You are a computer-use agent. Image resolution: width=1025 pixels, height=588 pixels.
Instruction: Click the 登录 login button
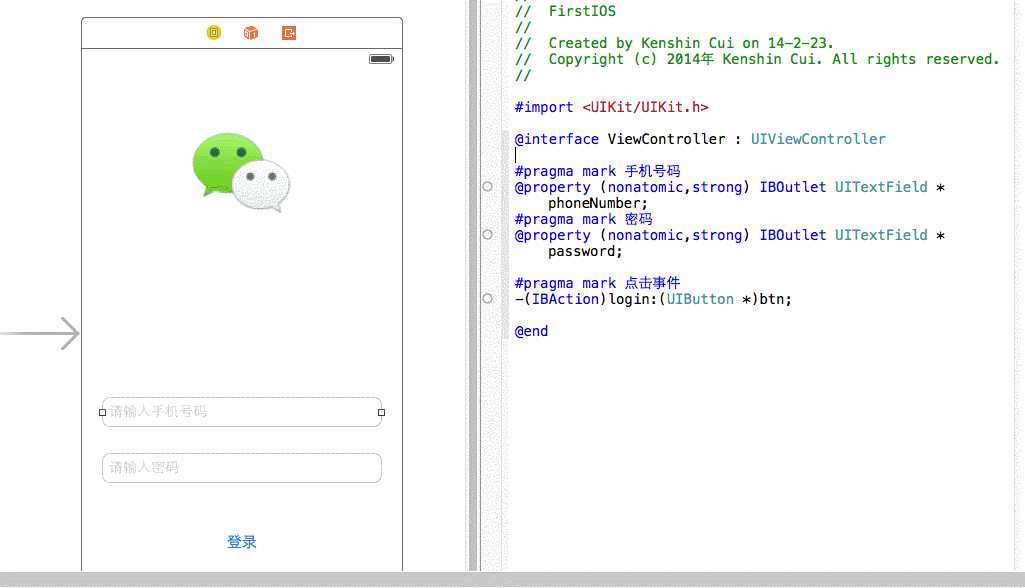[x=242, y=541]
